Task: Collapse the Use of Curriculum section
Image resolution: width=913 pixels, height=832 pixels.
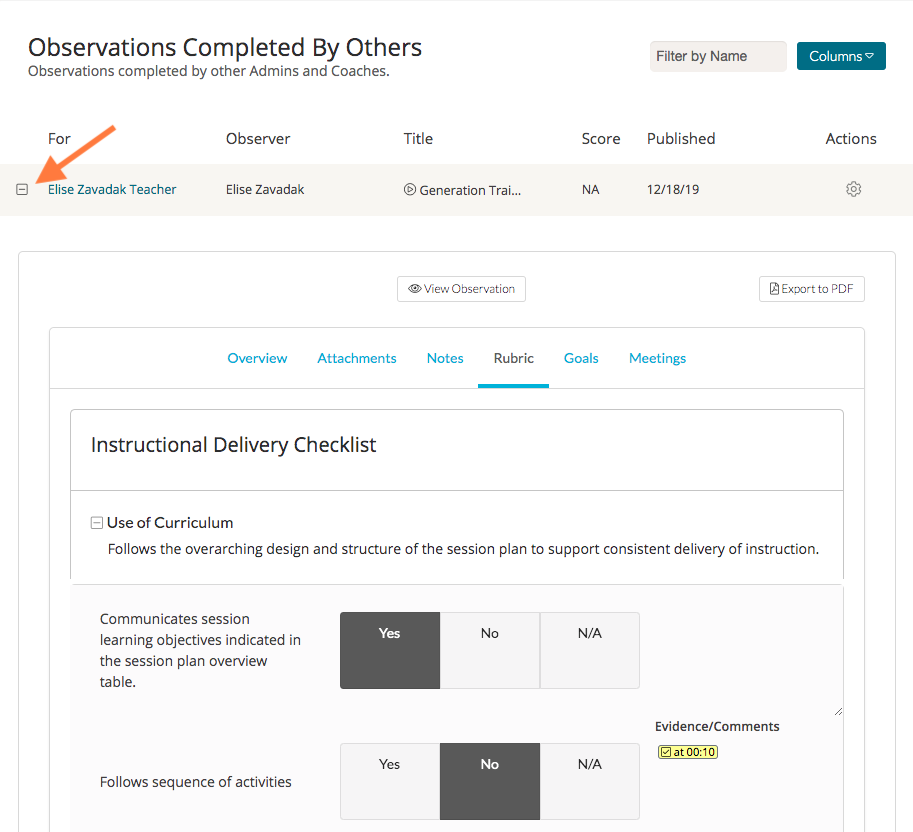Action: pyautogui.click(x=97, y=523)
